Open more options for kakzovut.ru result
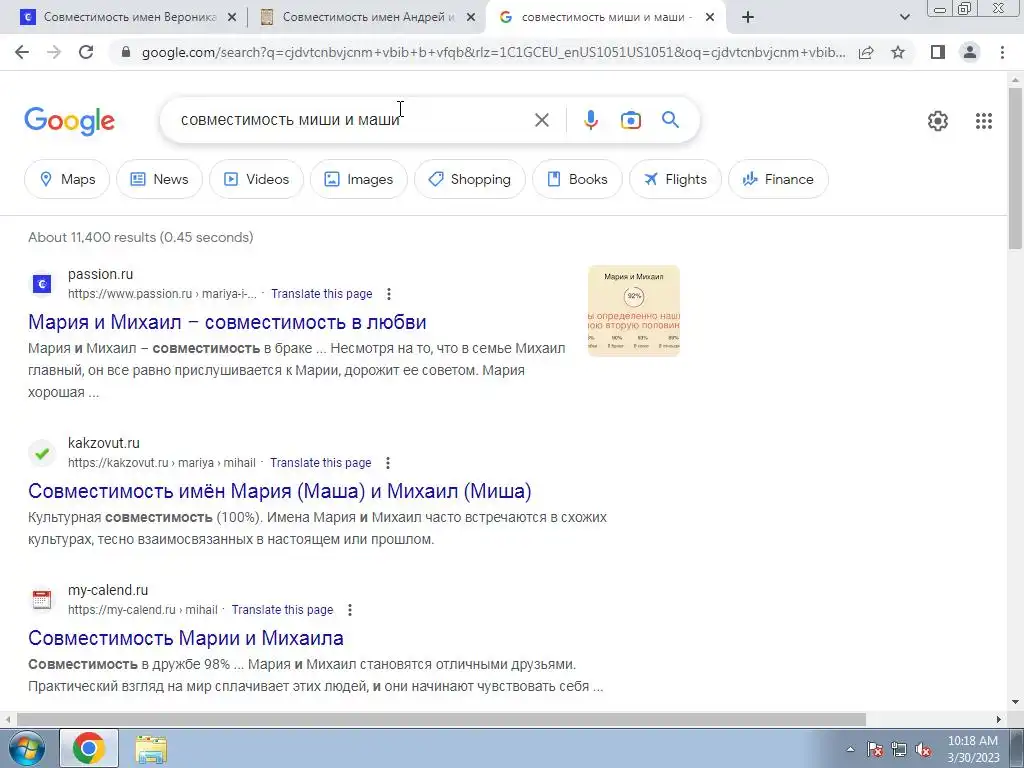This screenshot has height=768, width=1024. [x=388, y=463]
